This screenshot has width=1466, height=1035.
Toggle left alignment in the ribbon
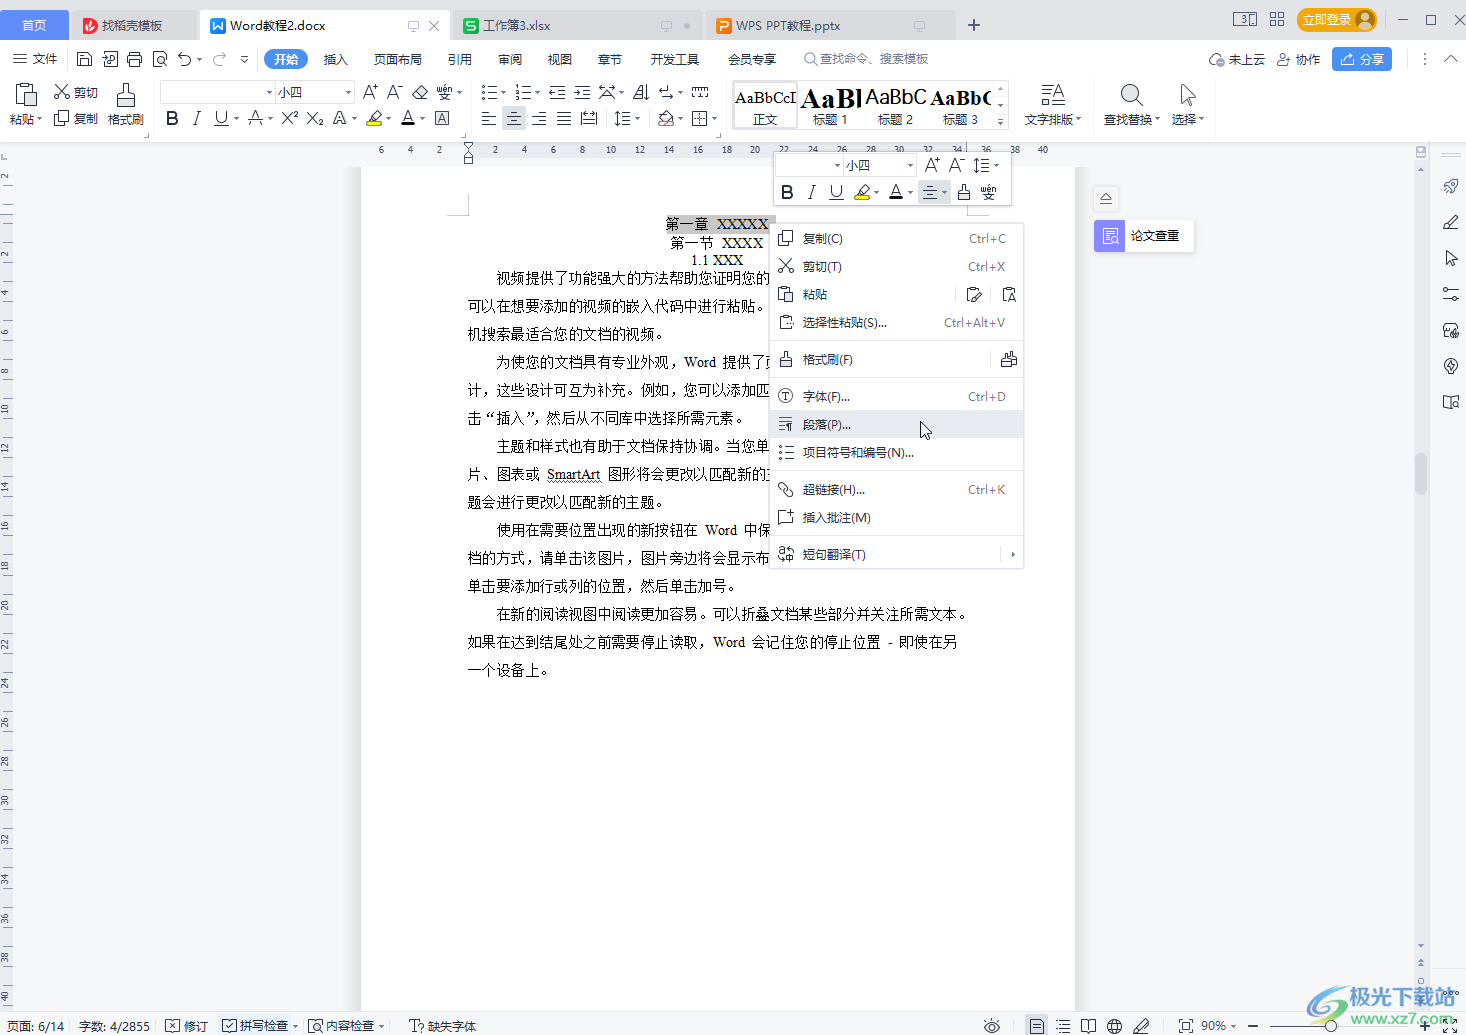[489, 118]
